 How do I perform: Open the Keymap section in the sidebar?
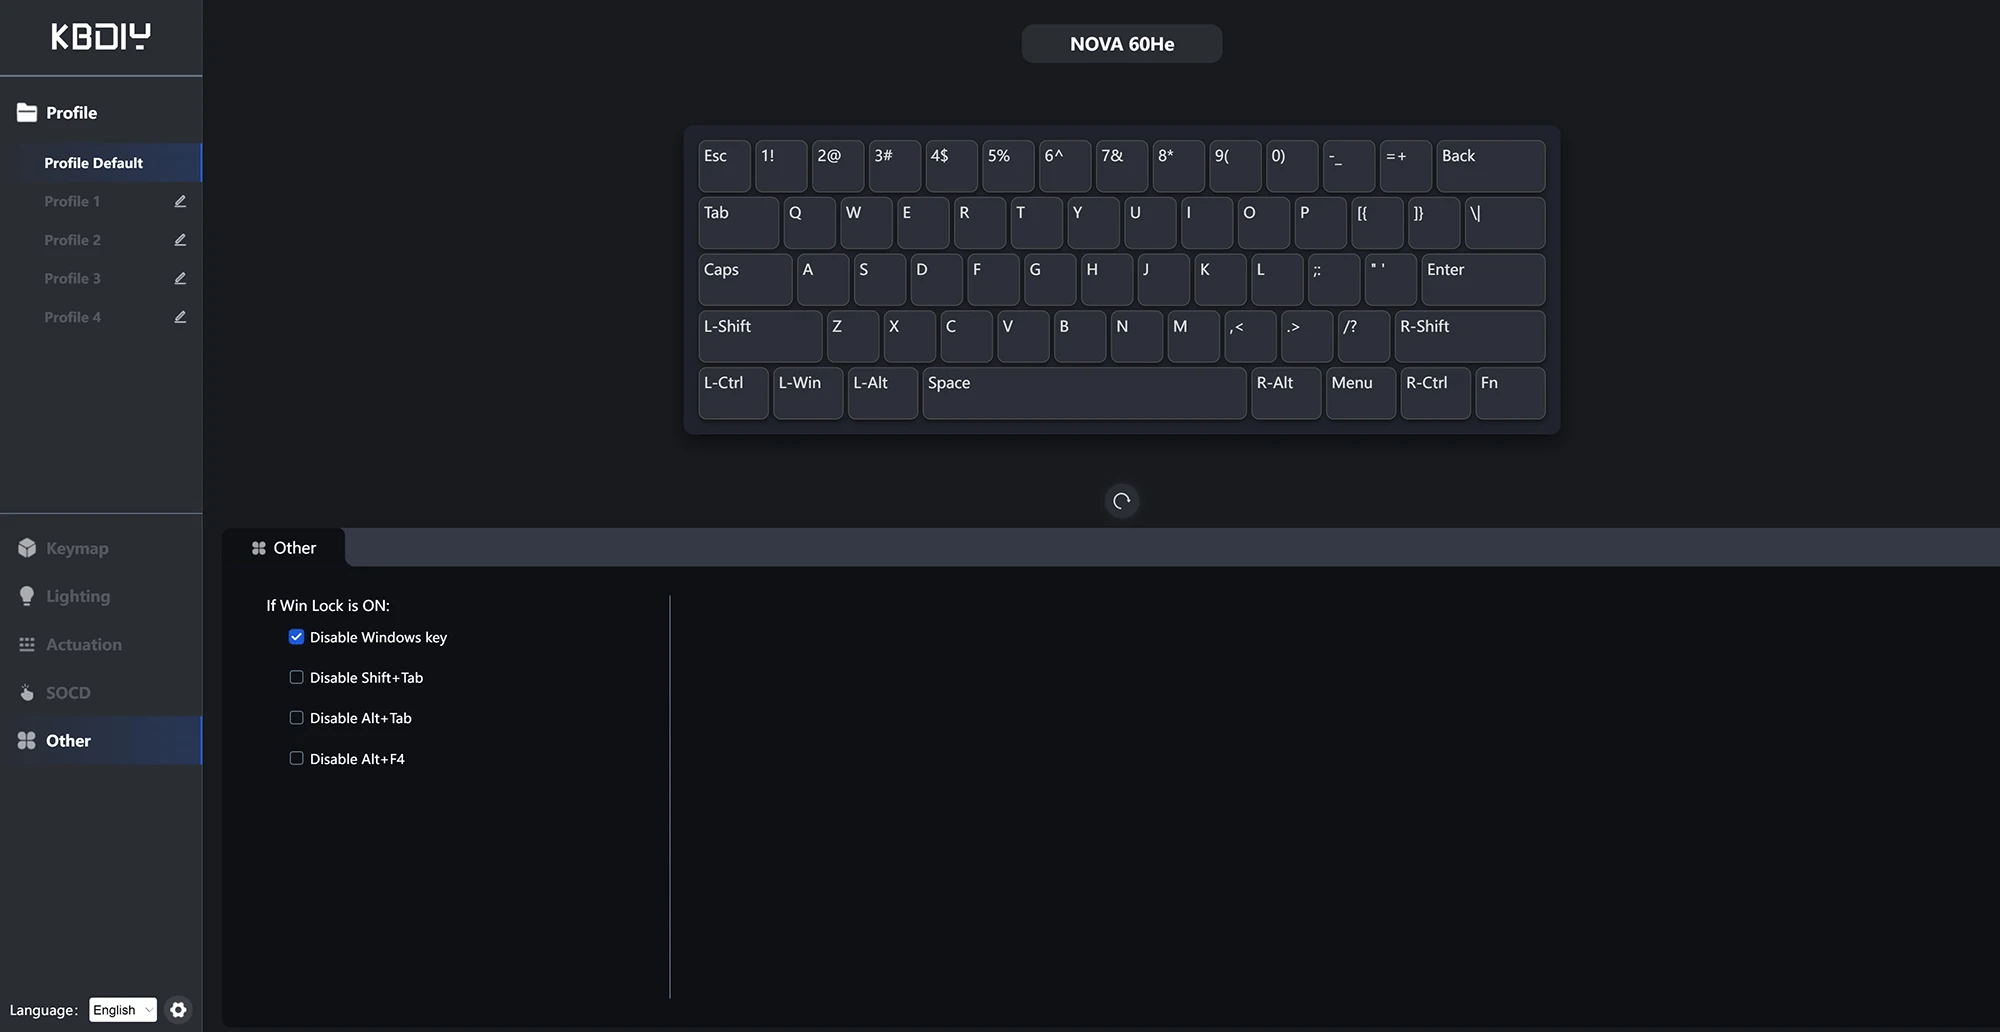pos(101,548)
